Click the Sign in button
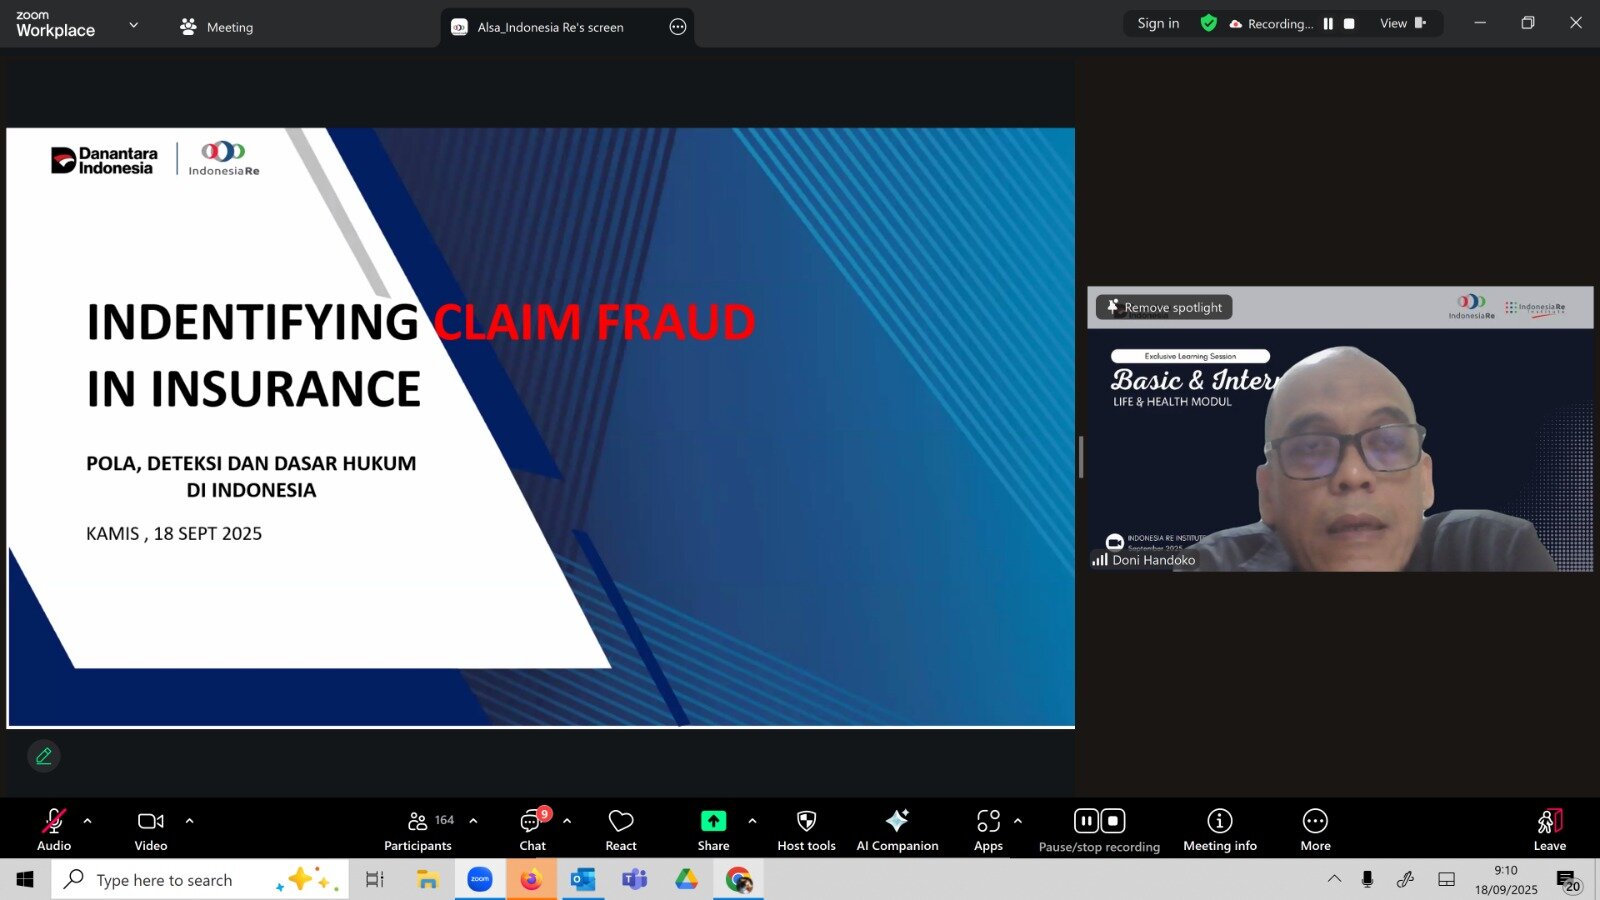 pos(1158,24)
